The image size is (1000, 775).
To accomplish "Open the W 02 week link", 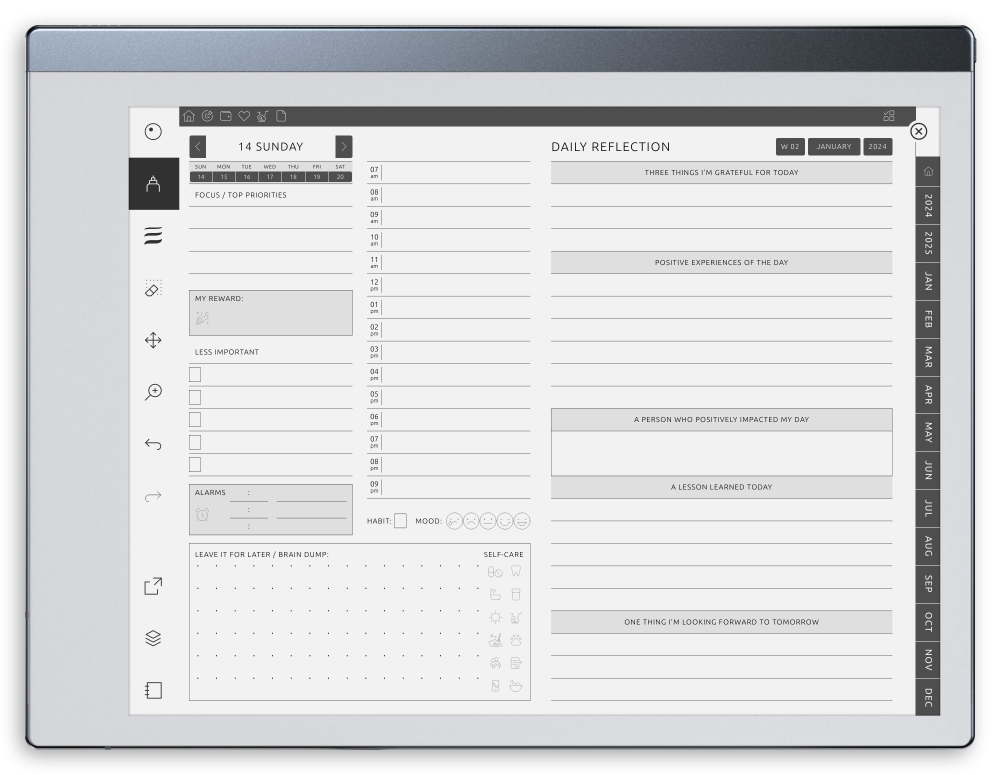I will (x=790, y=147).
